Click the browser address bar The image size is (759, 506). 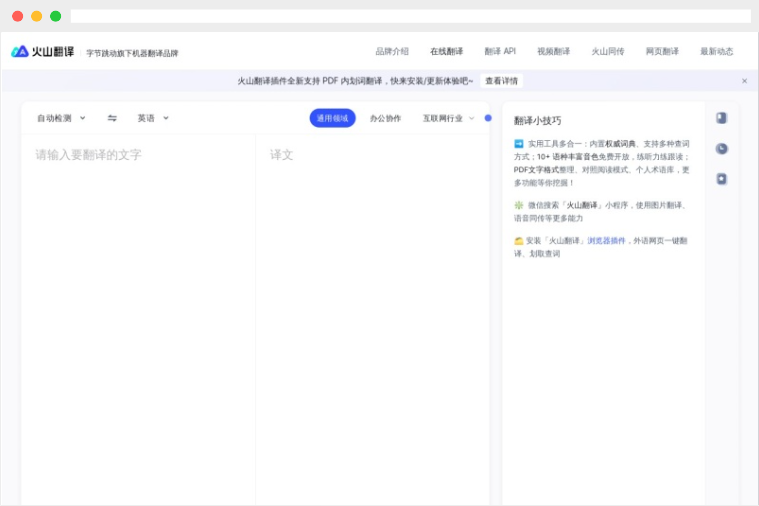point(410,16)
